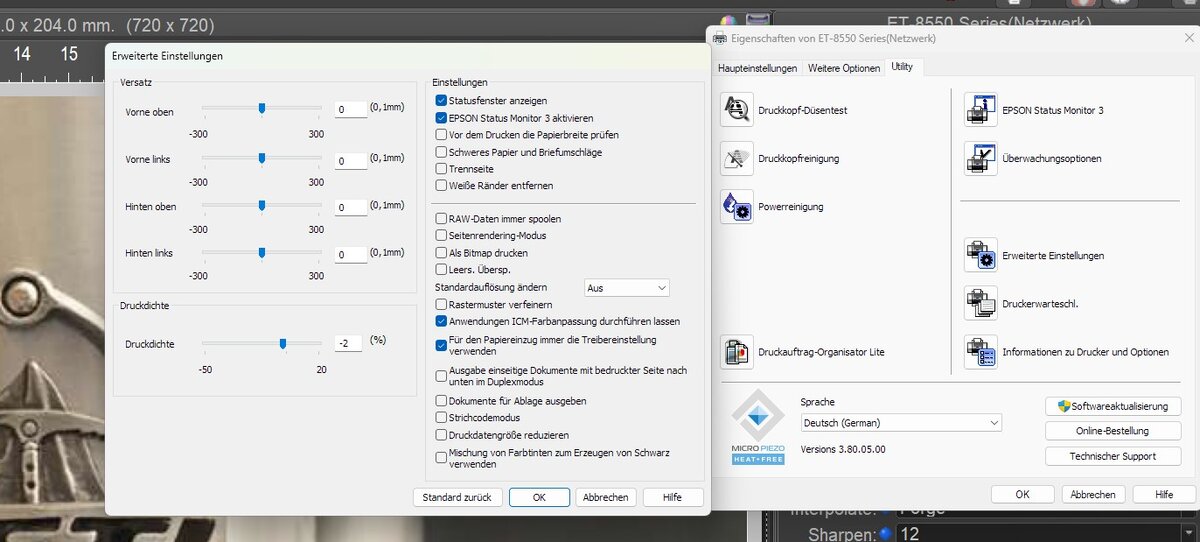
Task: Toggle Für den Papiereinzug Treibereinstellung verwenden
Action: pyautogui.click(x=441, y=346)
